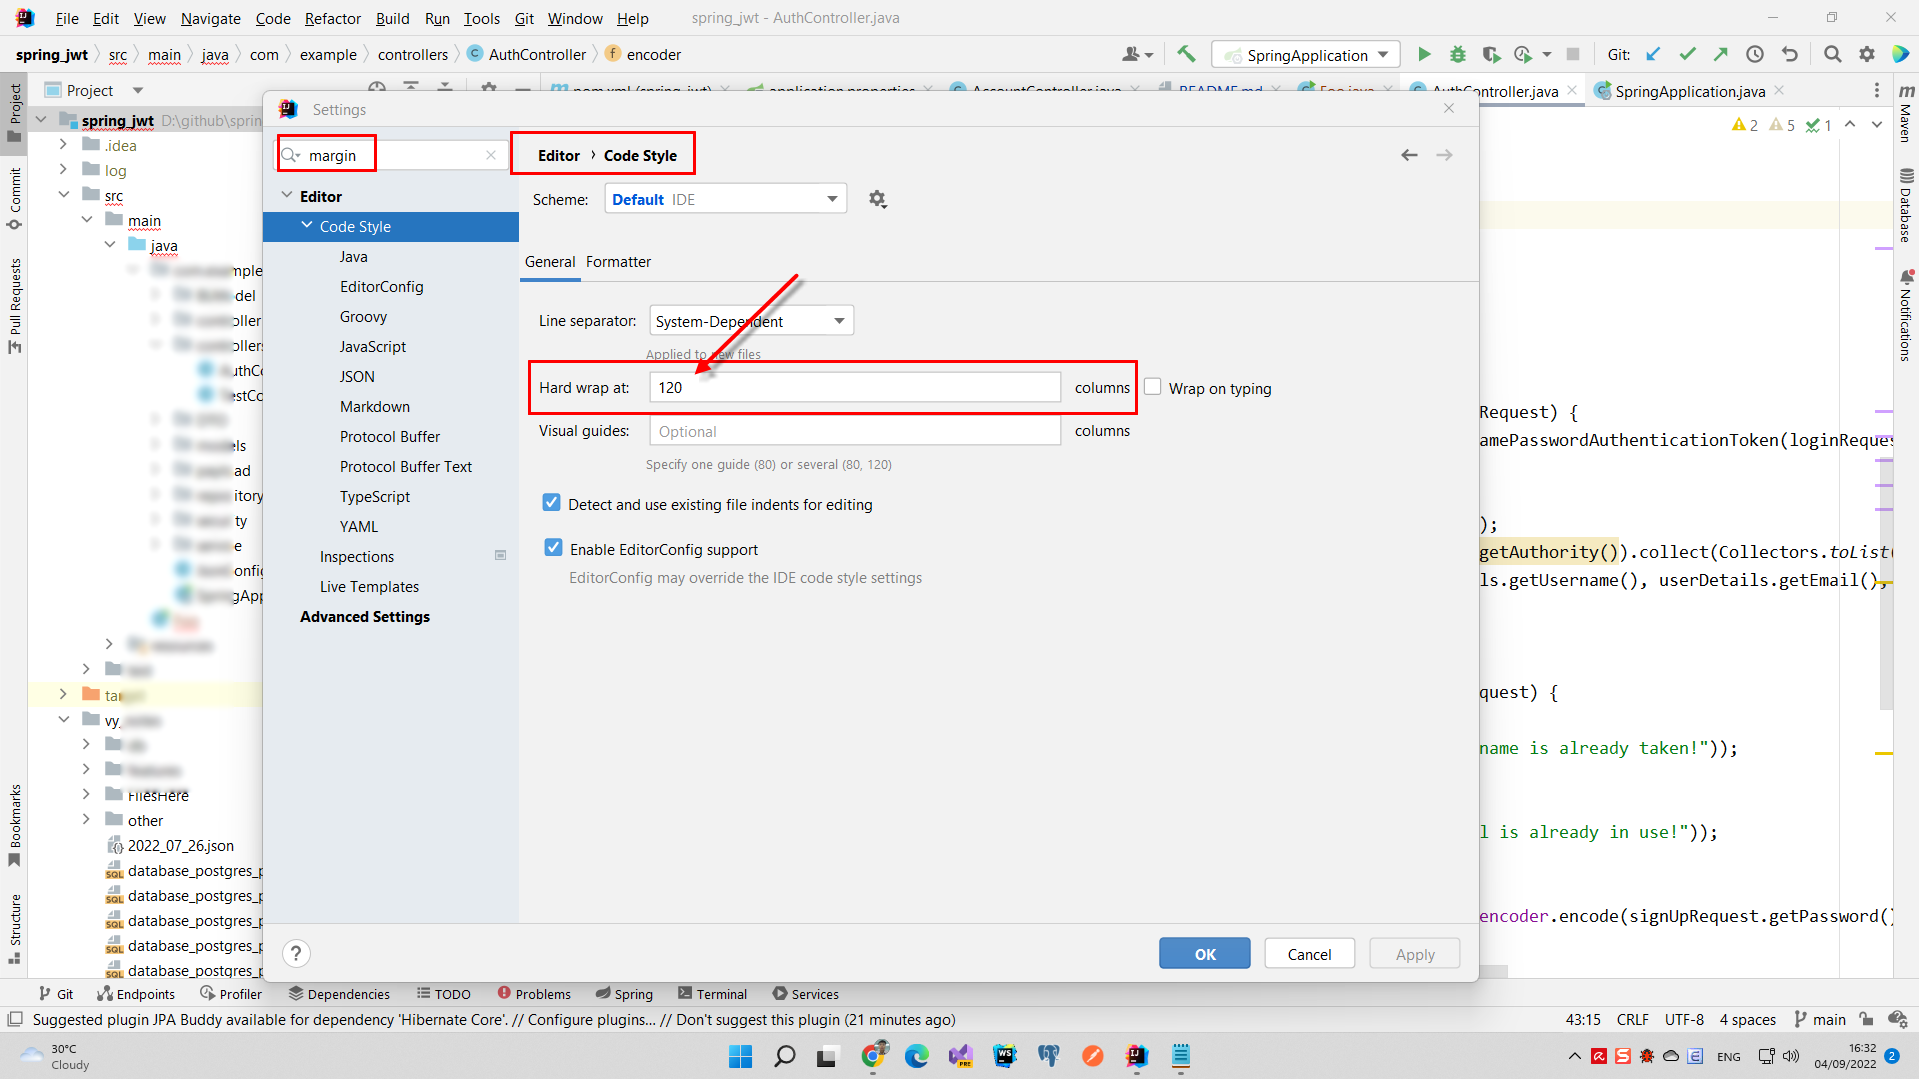Select Inspections in settings tree

(357, 557)
